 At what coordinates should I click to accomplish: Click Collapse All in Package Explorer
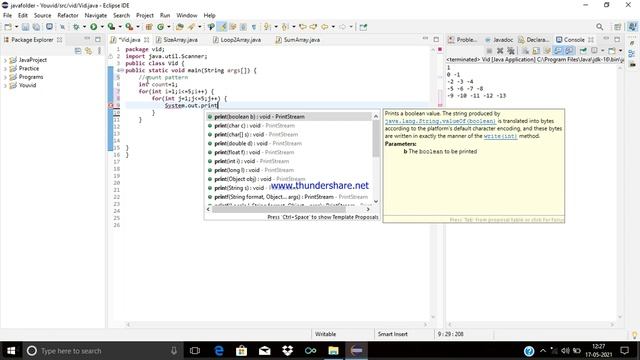pos(78,51)
